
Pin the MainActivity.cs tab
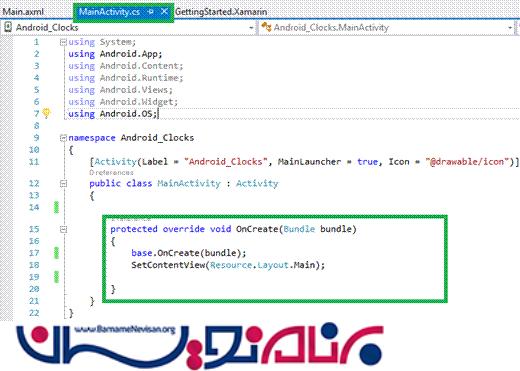(150, 12)
